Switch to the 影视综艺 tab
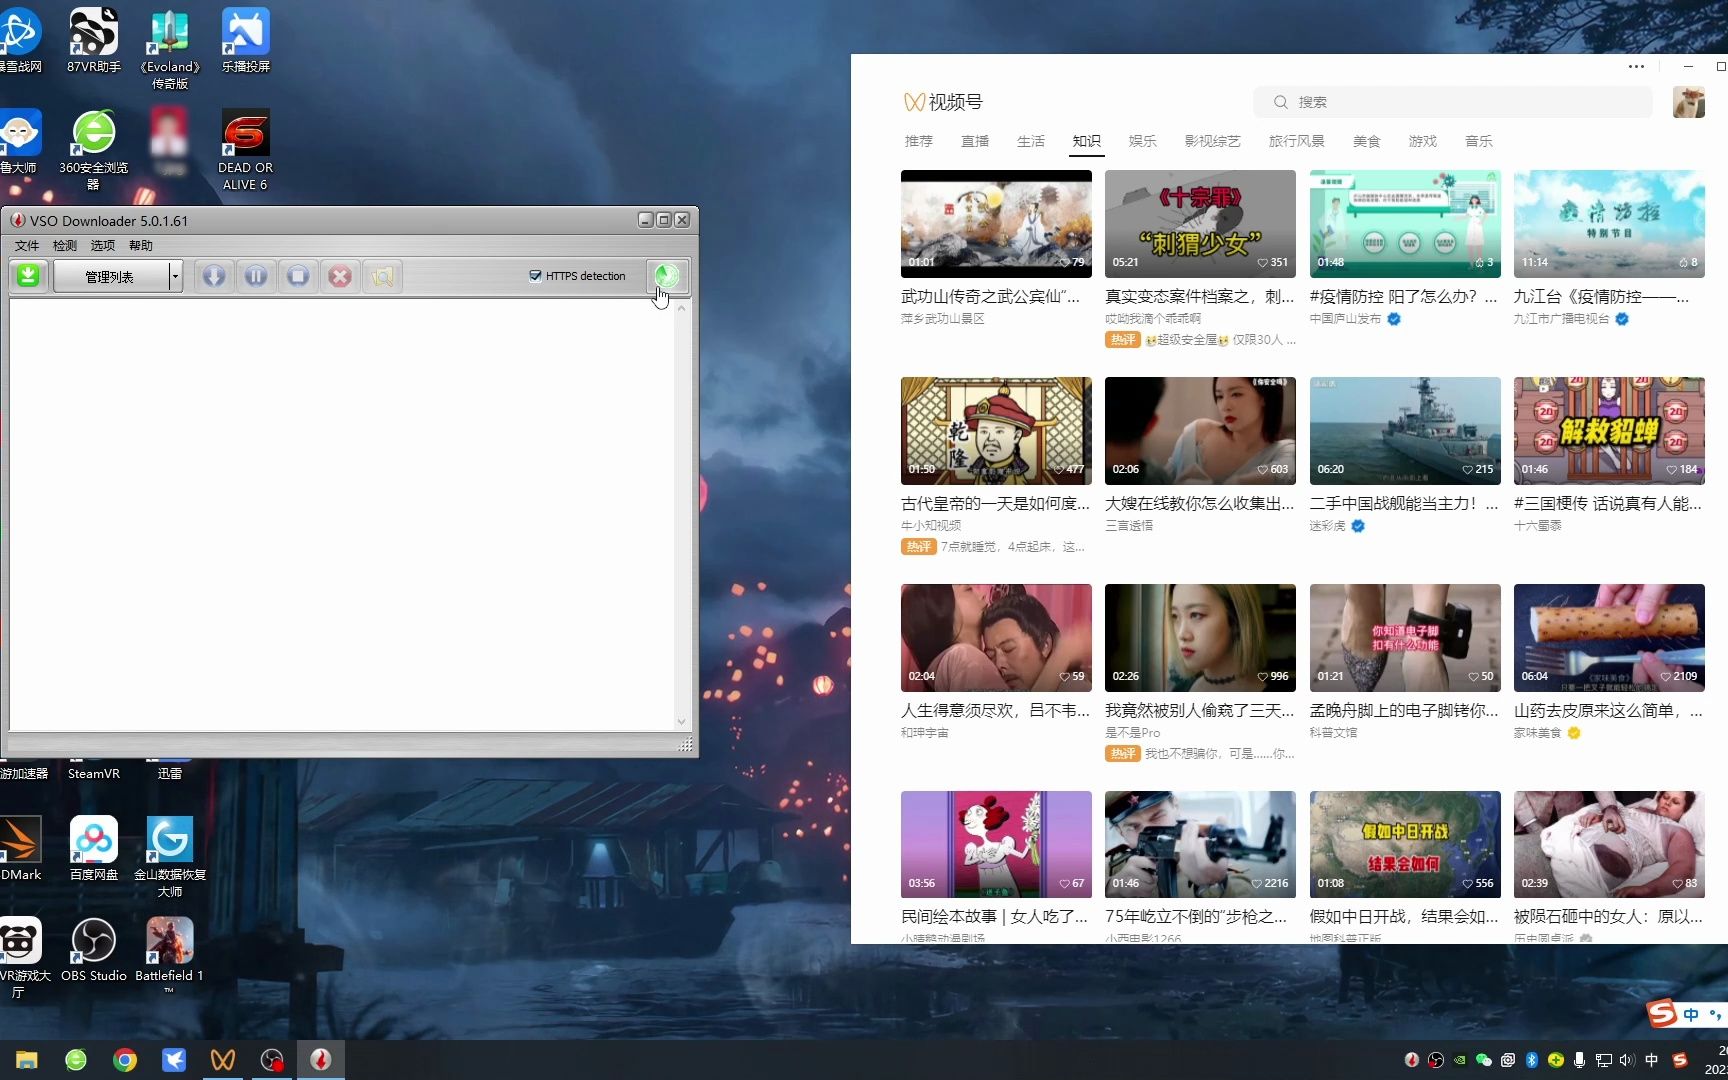The width and height of the screenshot is (1728, 1080). (x=1213, y=141)
